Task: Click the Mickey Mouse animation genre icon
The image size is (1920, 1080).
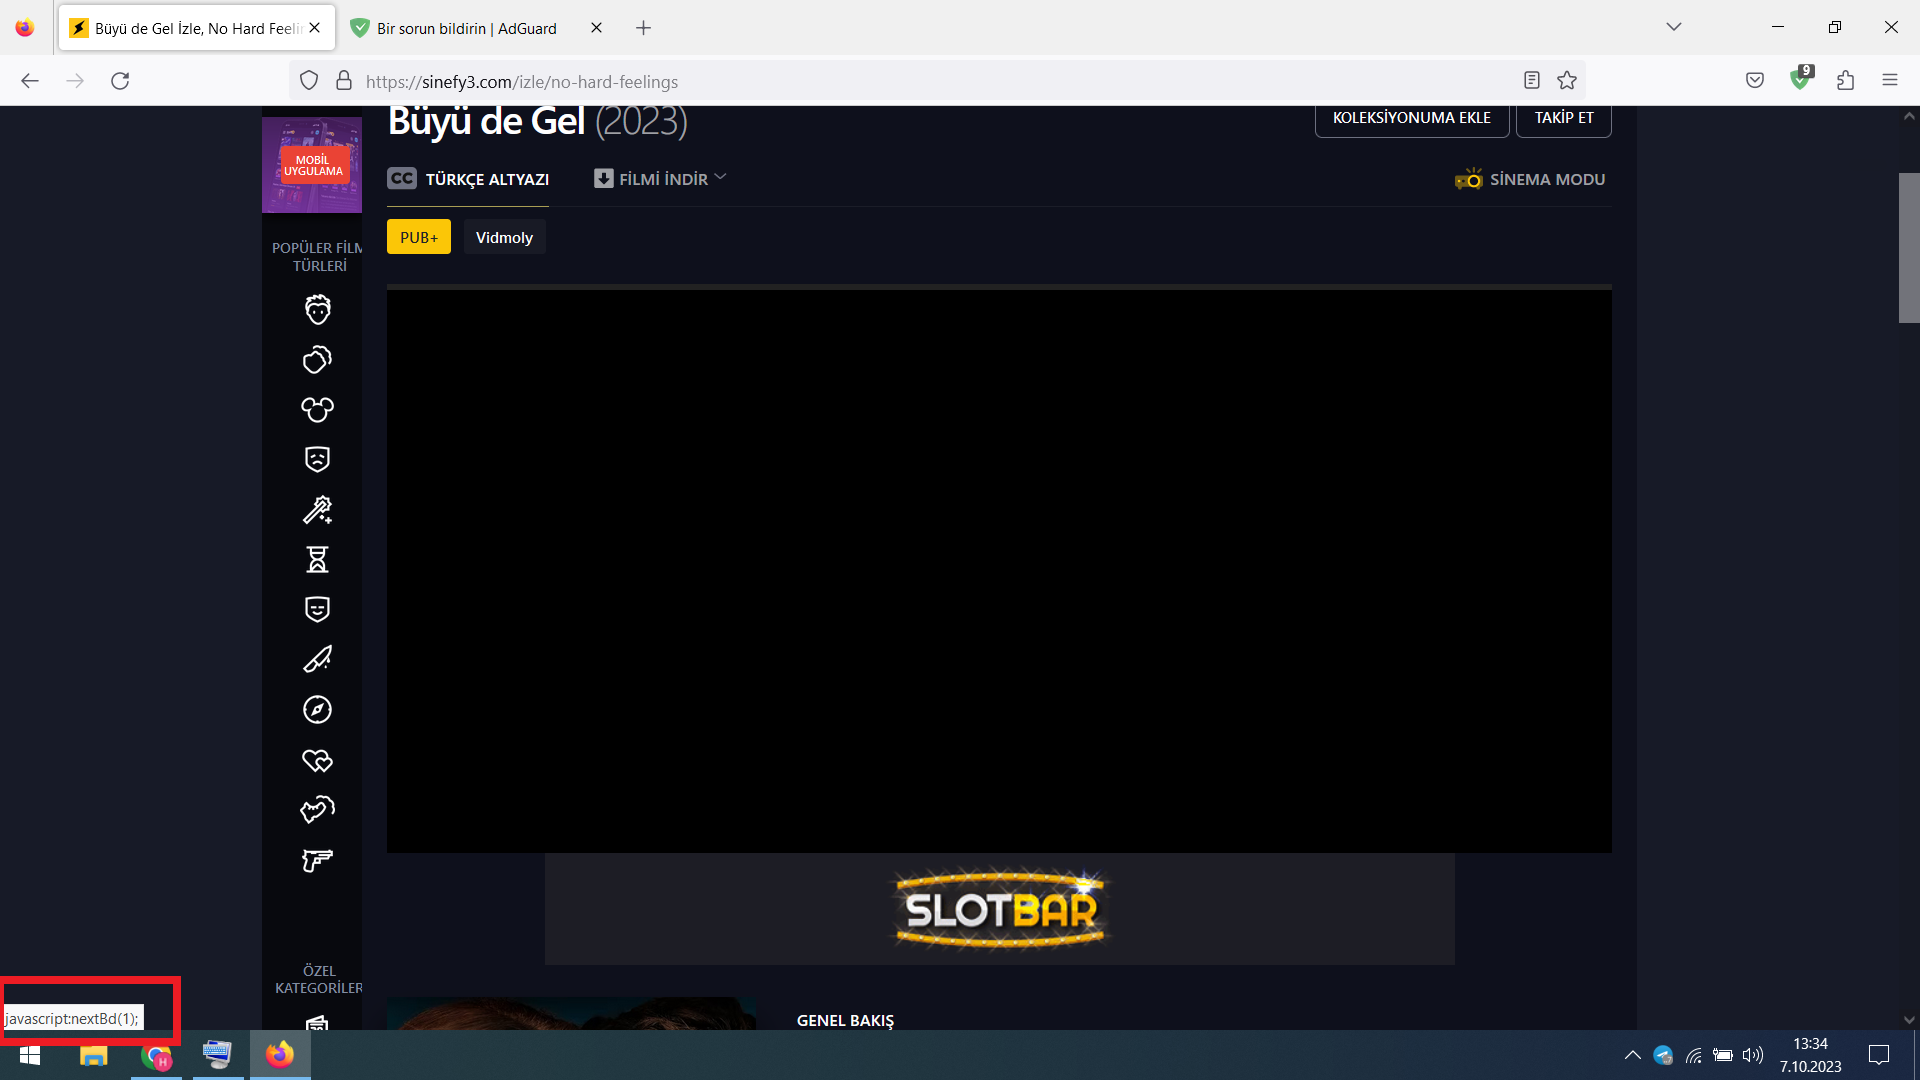Action: [317, 409]
